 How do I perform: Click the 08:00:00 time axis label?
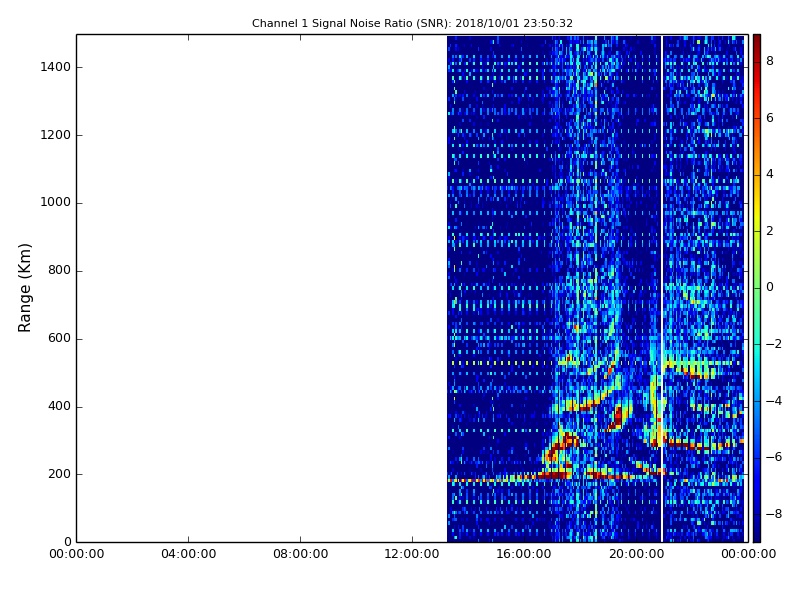click(301, 554)
